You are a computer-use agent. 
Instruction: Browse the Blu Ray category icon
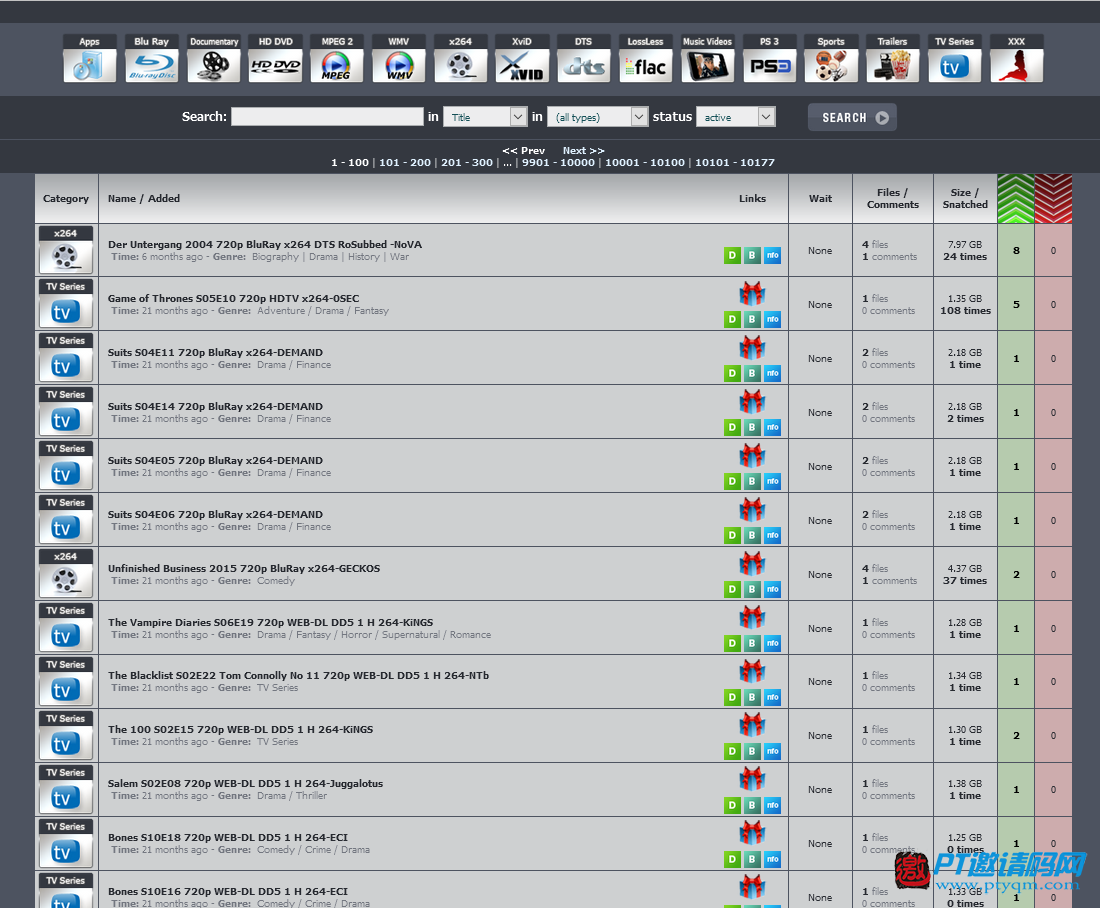click(x=152, y=58)
